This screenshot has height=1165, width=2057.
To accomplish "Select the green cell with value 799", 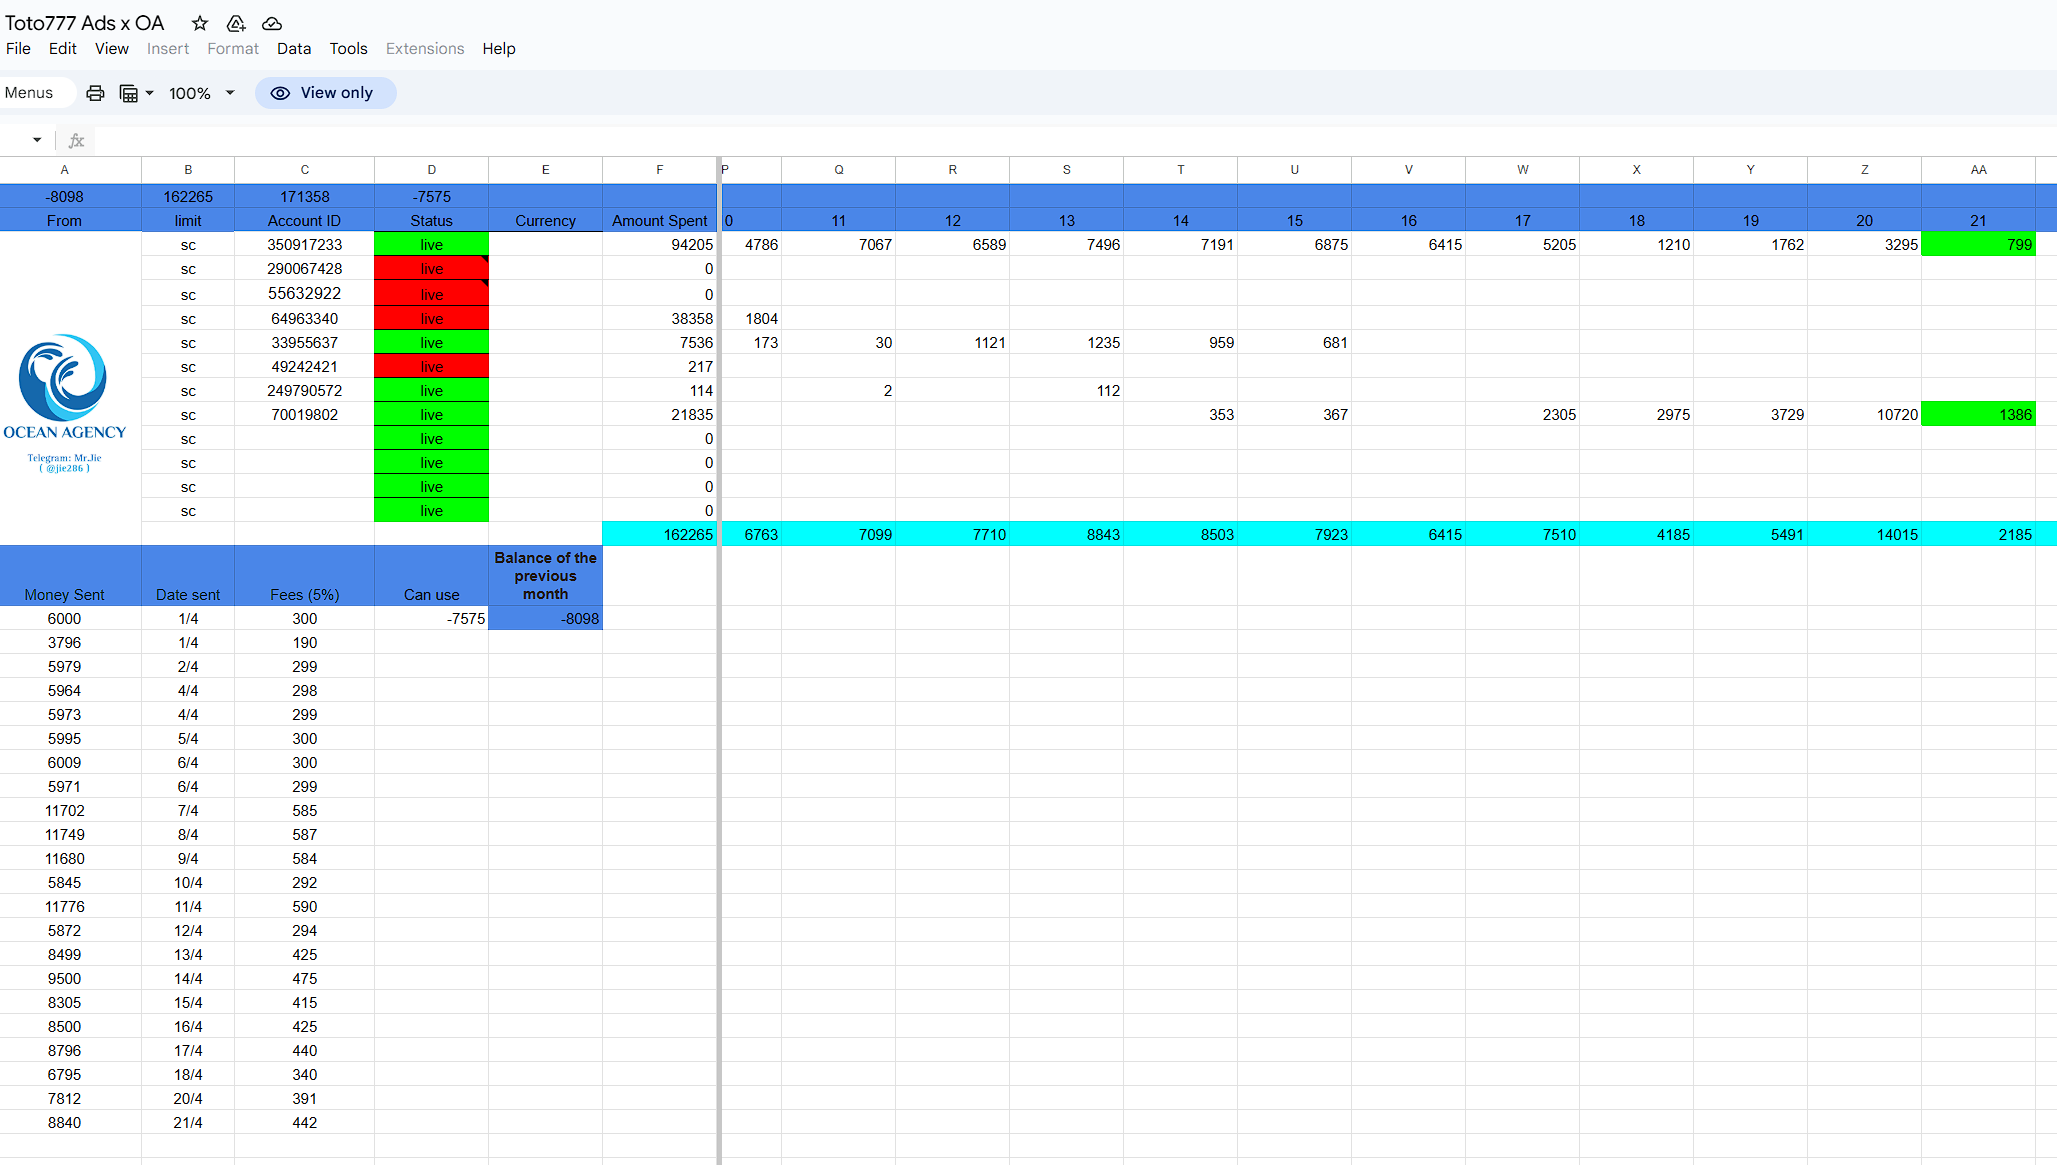I will coord(1977,245).
